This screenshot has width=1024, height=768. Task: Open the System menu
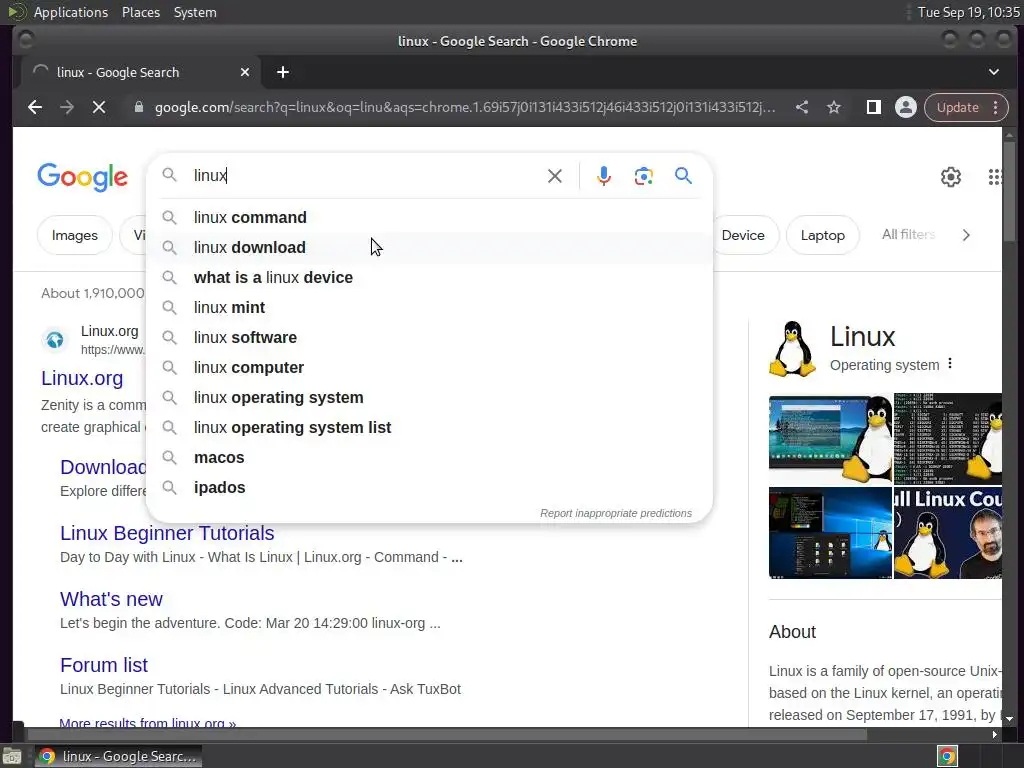195,12
